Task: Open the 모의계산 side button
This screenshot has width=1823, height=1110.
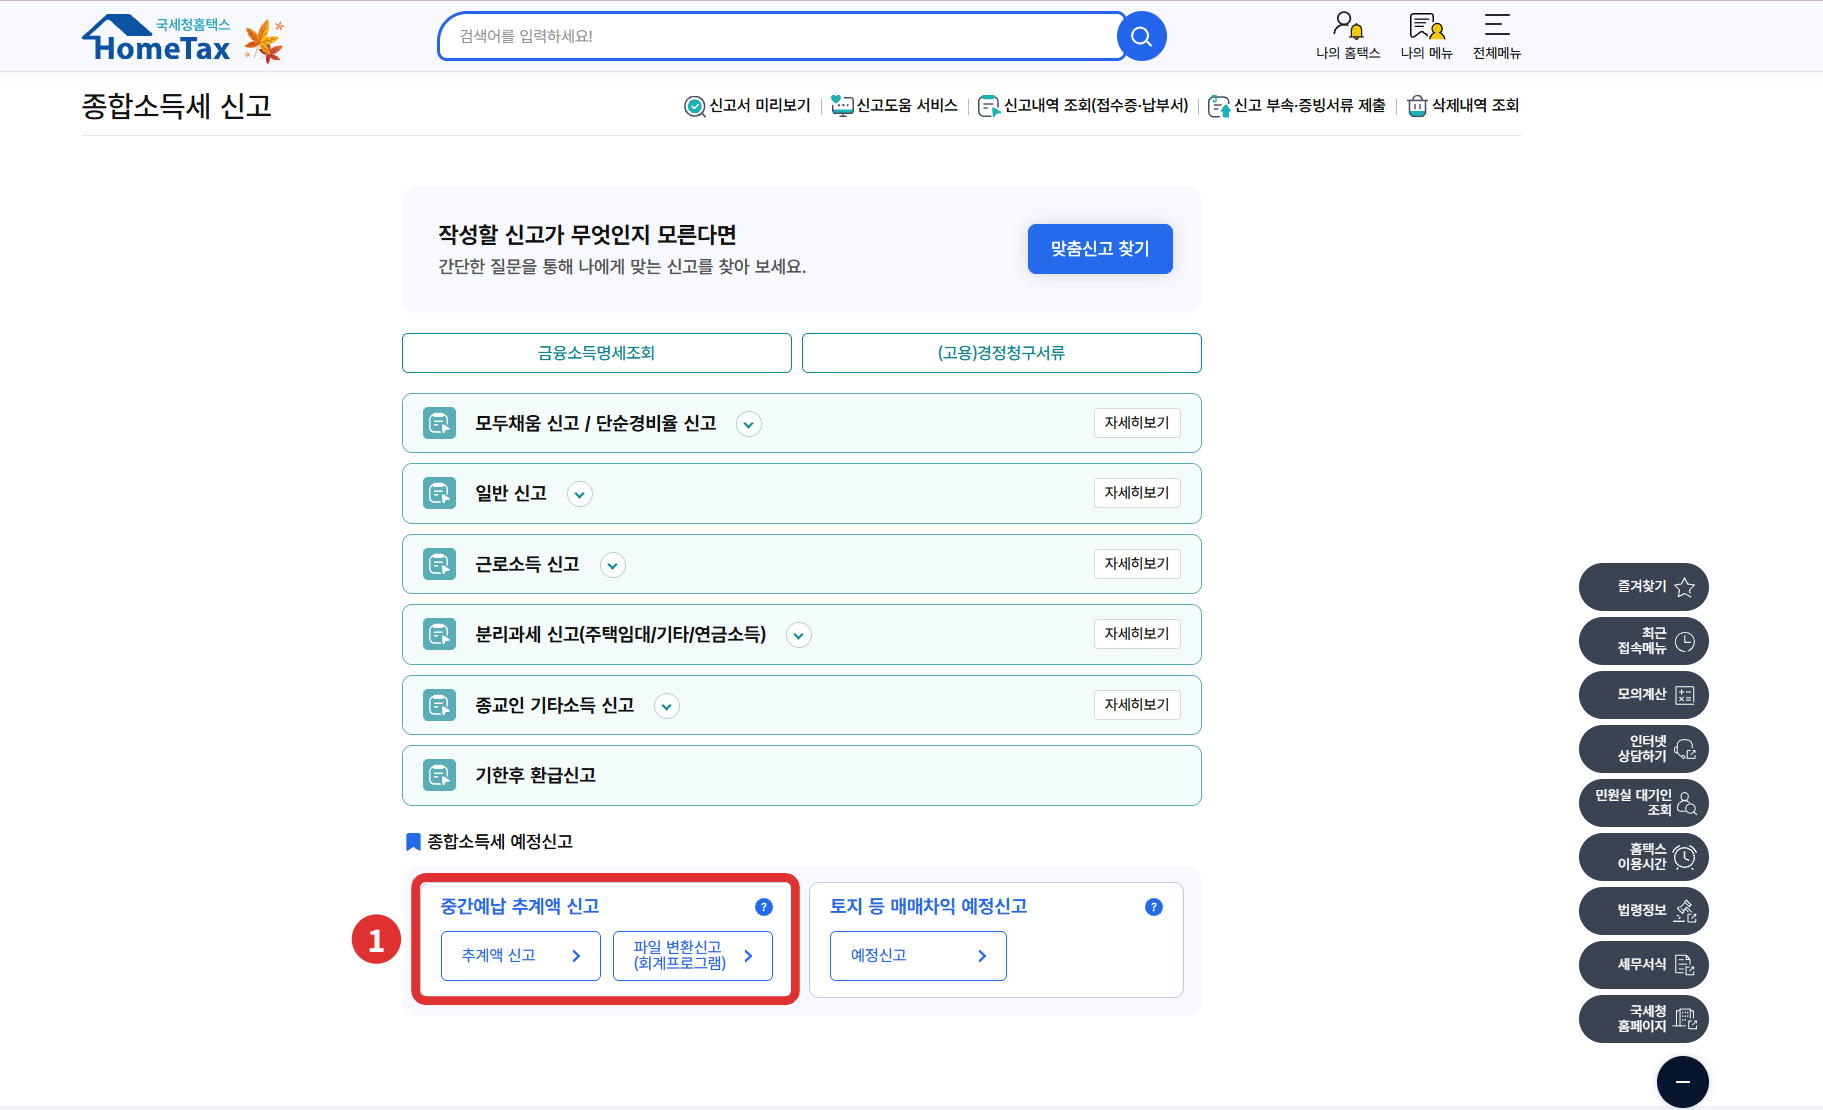Action: pyautogui.click(x=1643, y=695)
